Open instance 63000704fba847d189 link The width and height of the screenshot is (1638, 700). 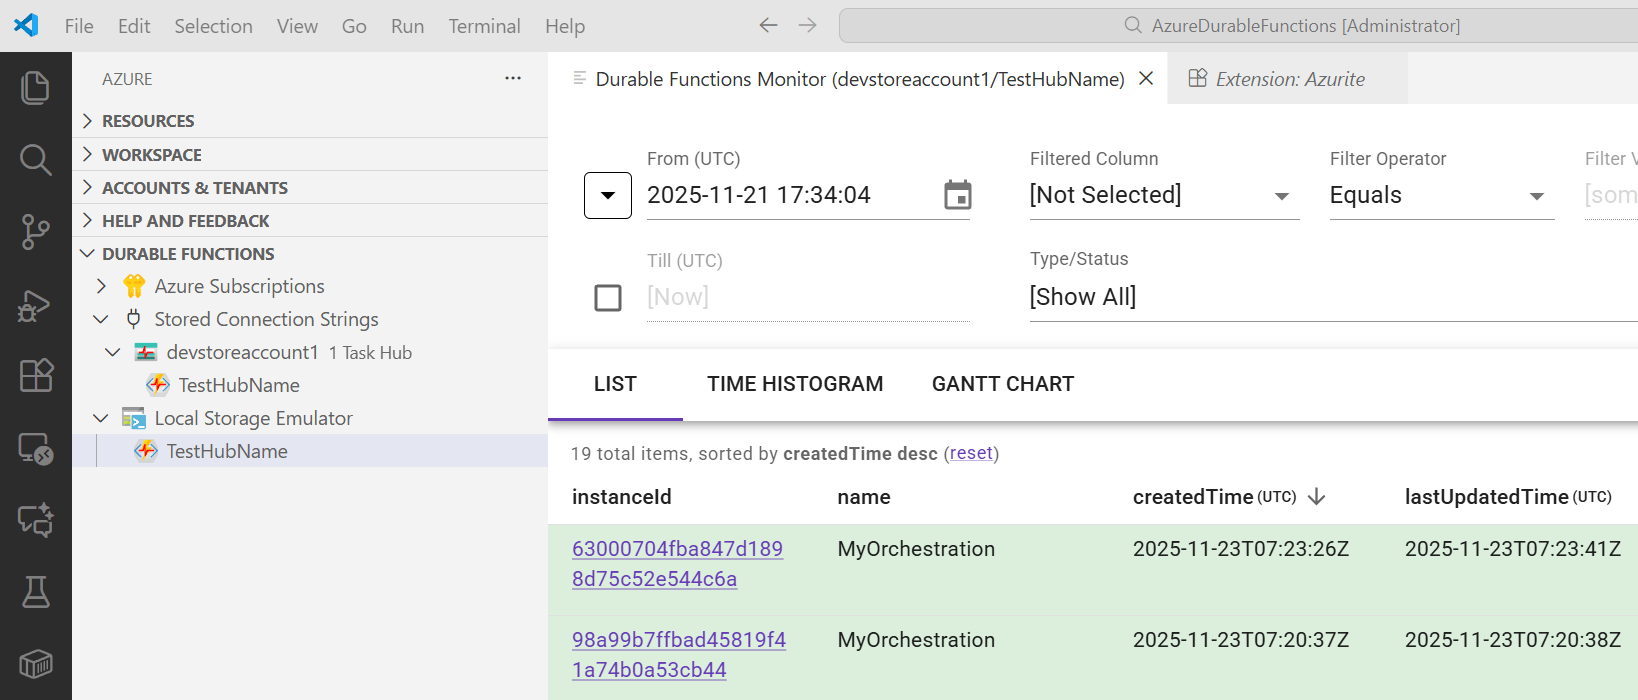click(x=677, y=549)
